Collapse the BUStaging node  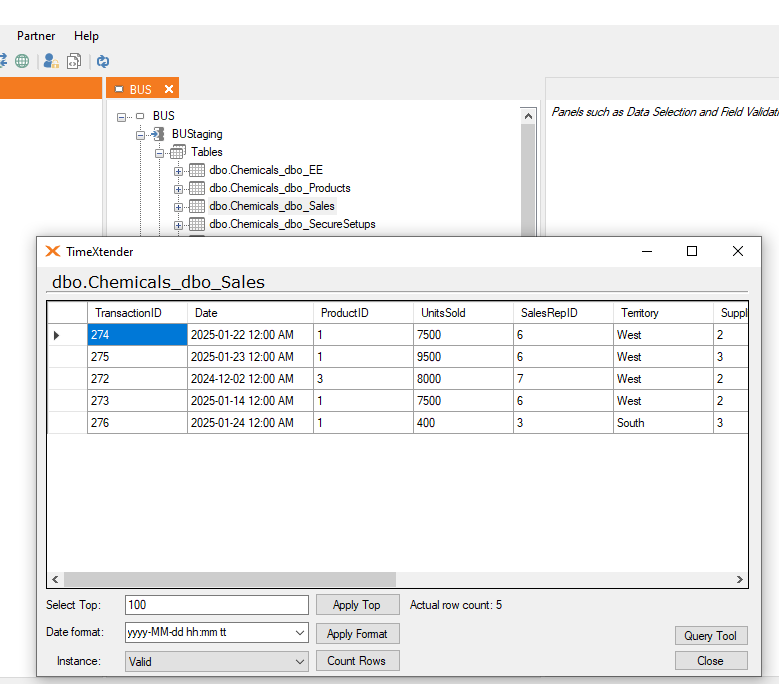pyautogui.click(x=141, y=135)
